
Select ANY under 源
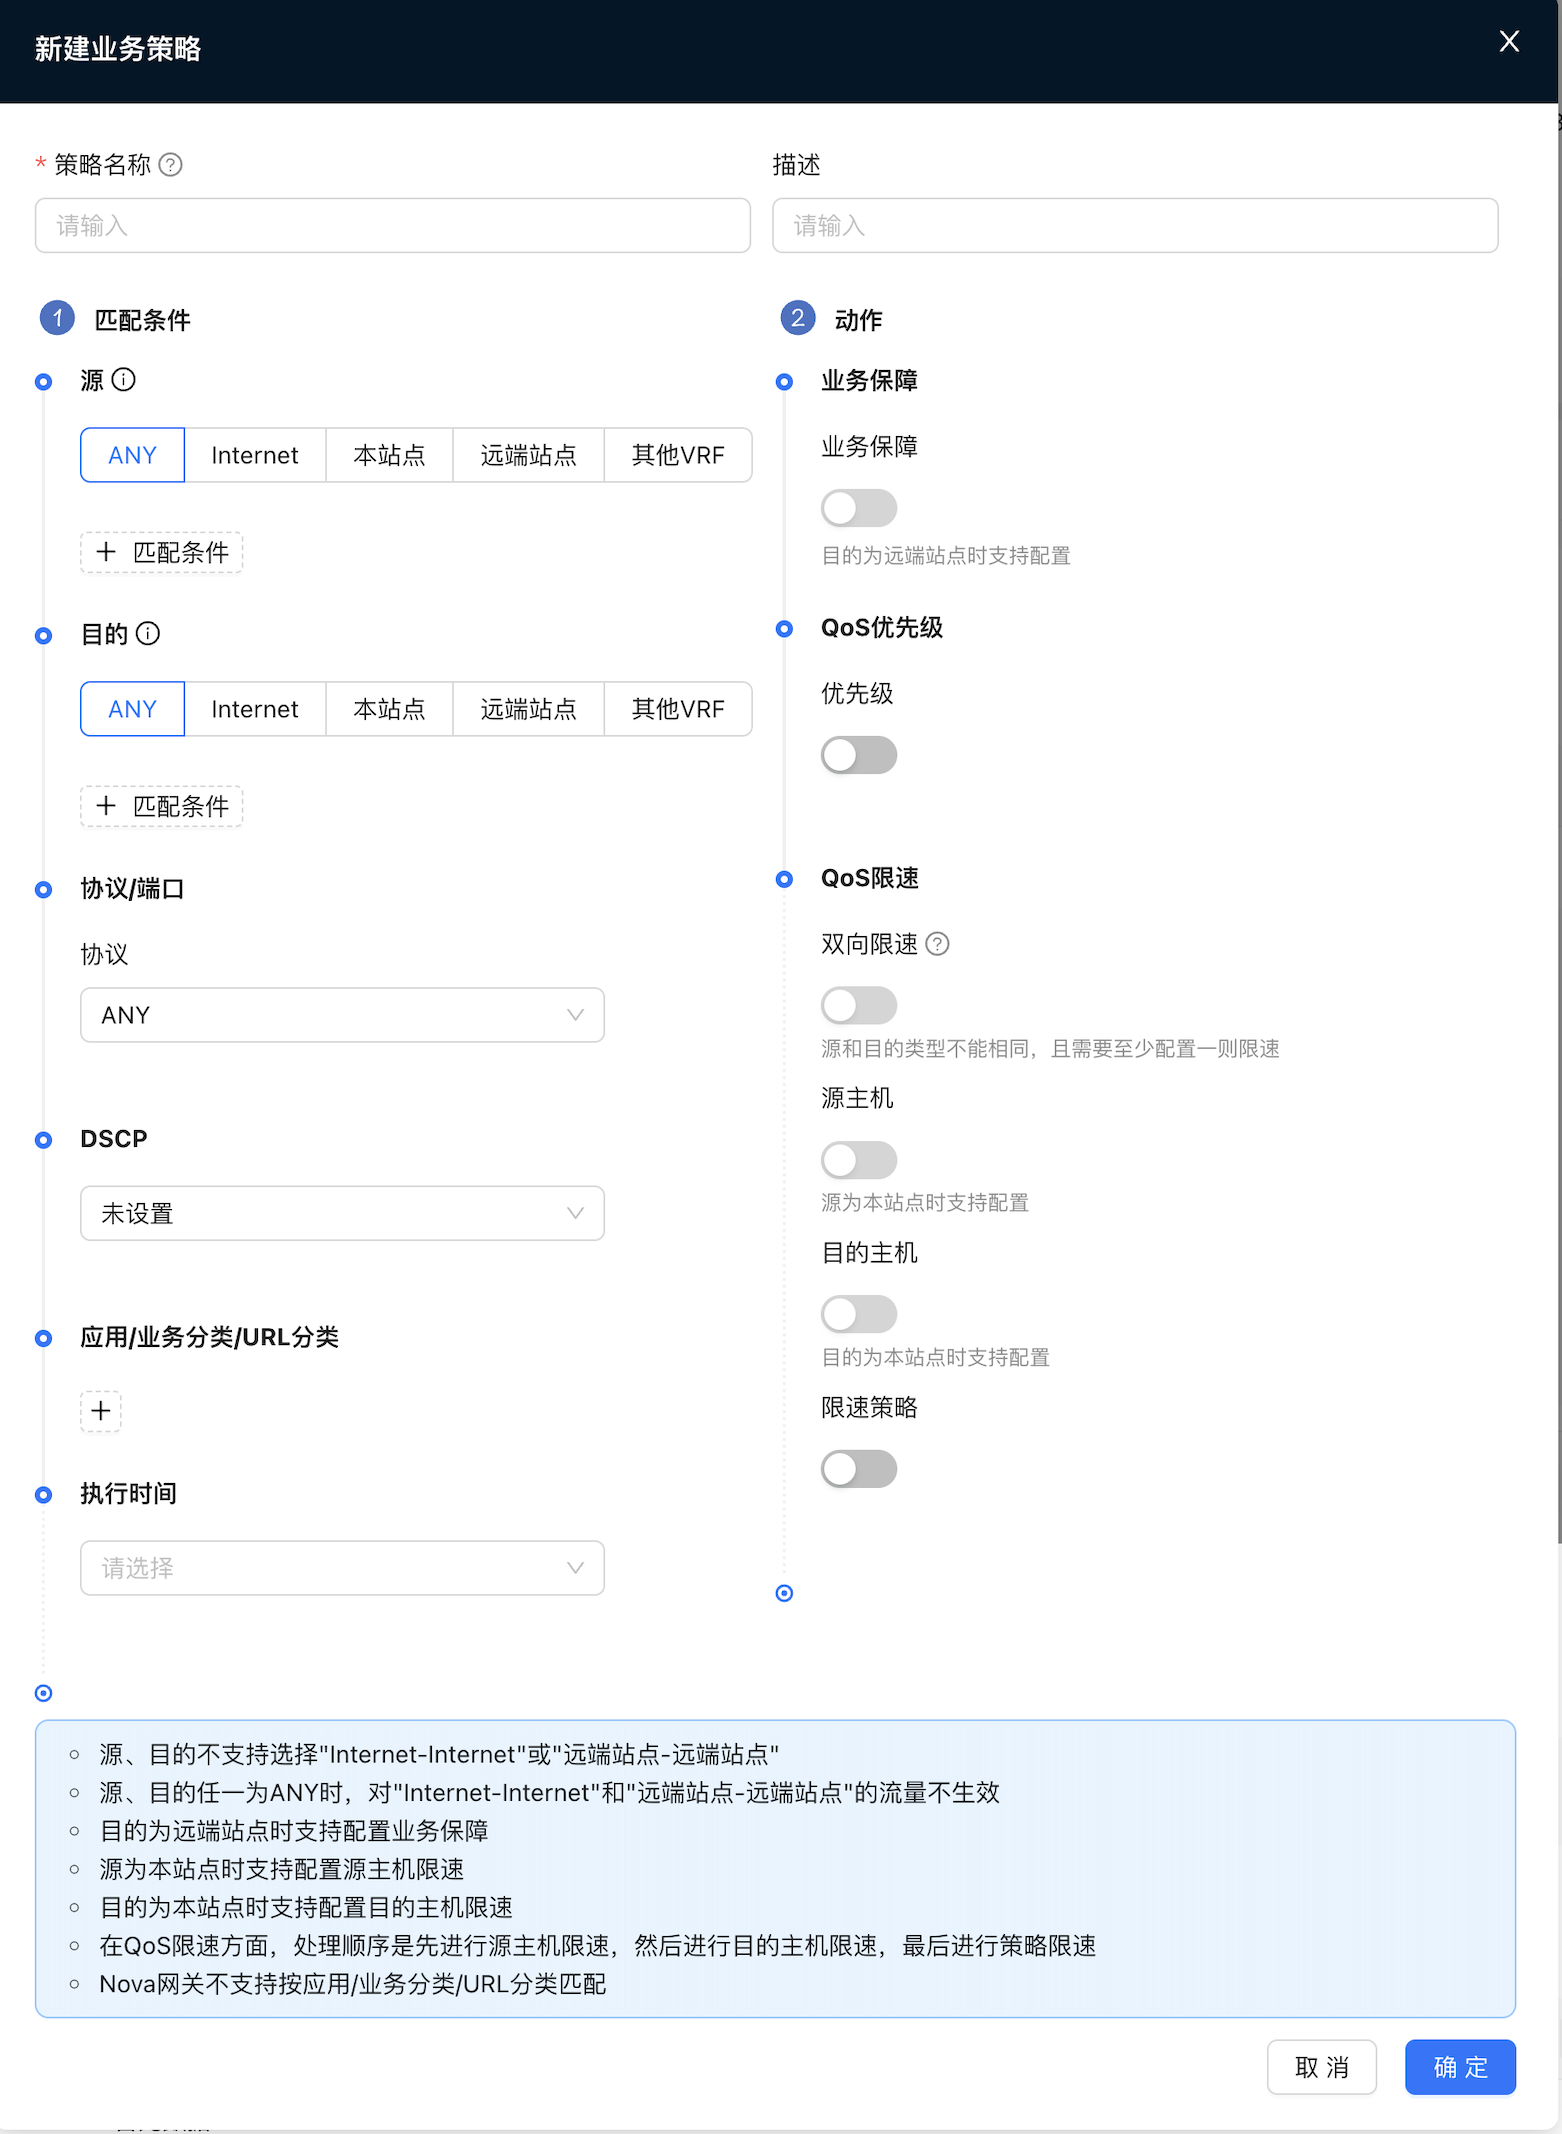pyautogui.click(x=133, y=455)
